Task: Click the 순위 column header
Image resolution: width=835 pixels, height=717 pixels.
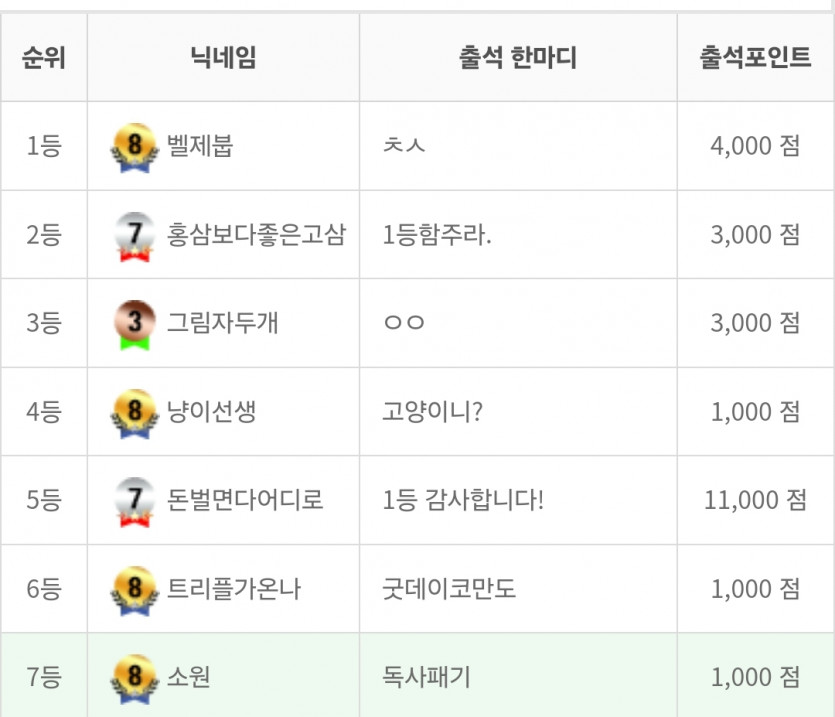Action: [x=44, y=58]
